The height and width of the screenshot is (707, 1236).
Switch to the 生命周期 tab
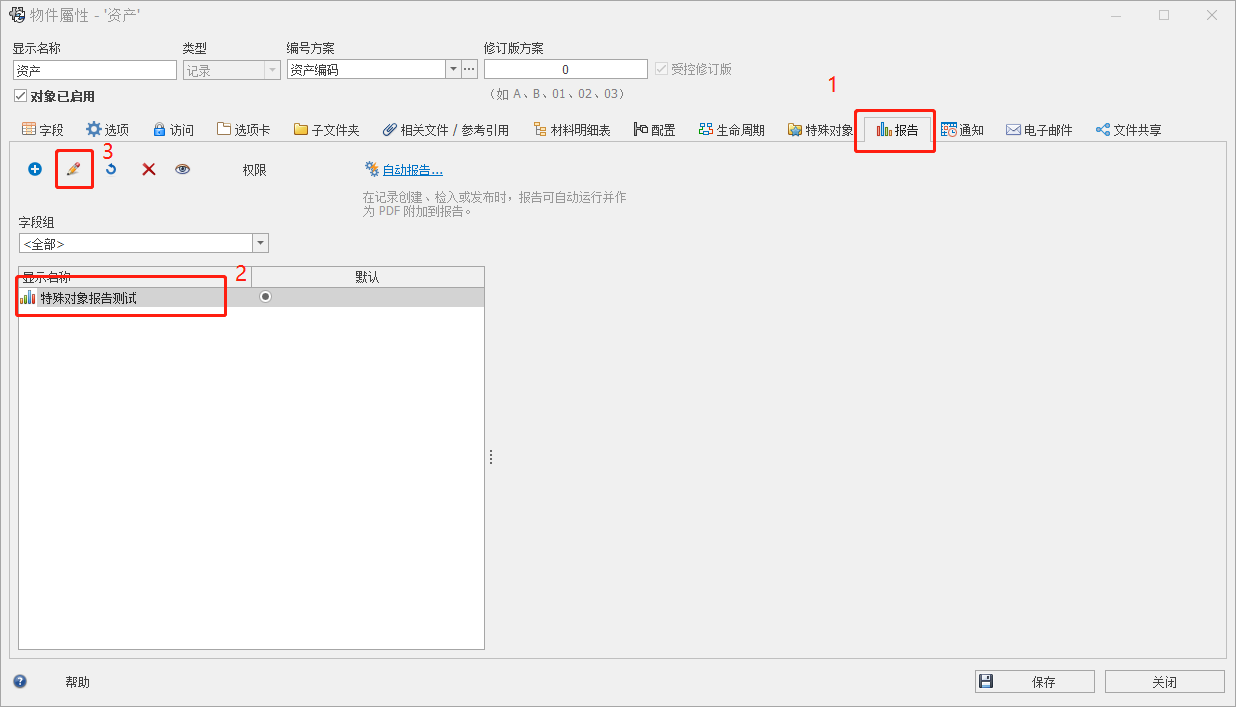(732, 130)
